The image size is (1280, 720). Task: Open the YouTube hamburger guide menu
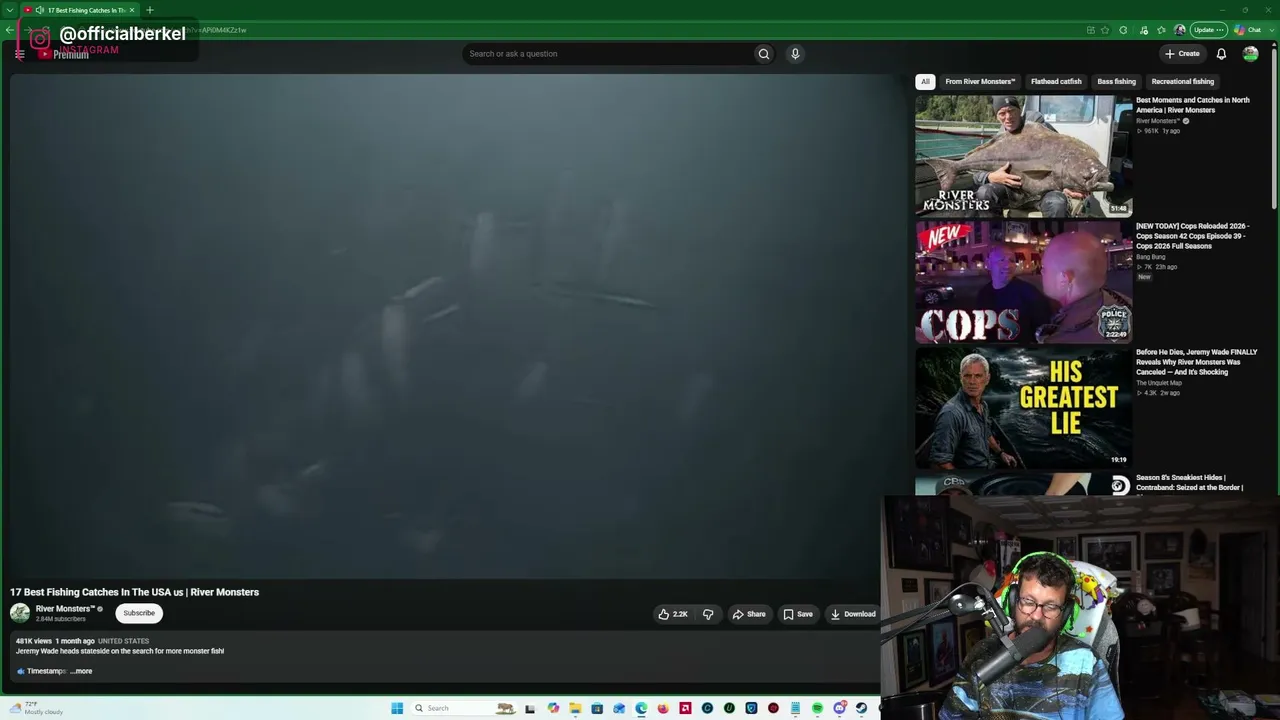(x=19, y=55)
